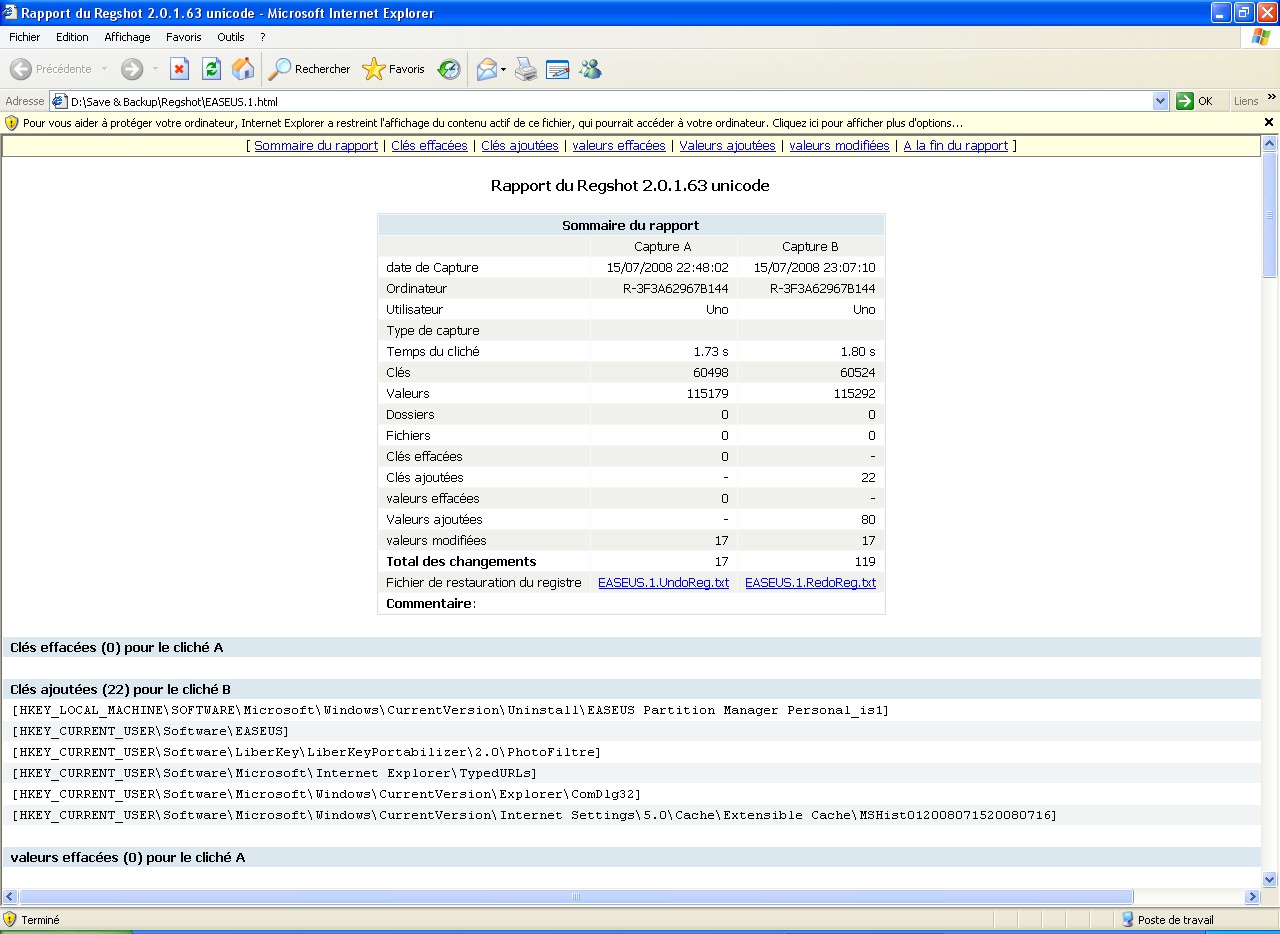This screenshot has width=1280, height=934.
Task: Open the Fichier menu
Action: pos(25,37)
